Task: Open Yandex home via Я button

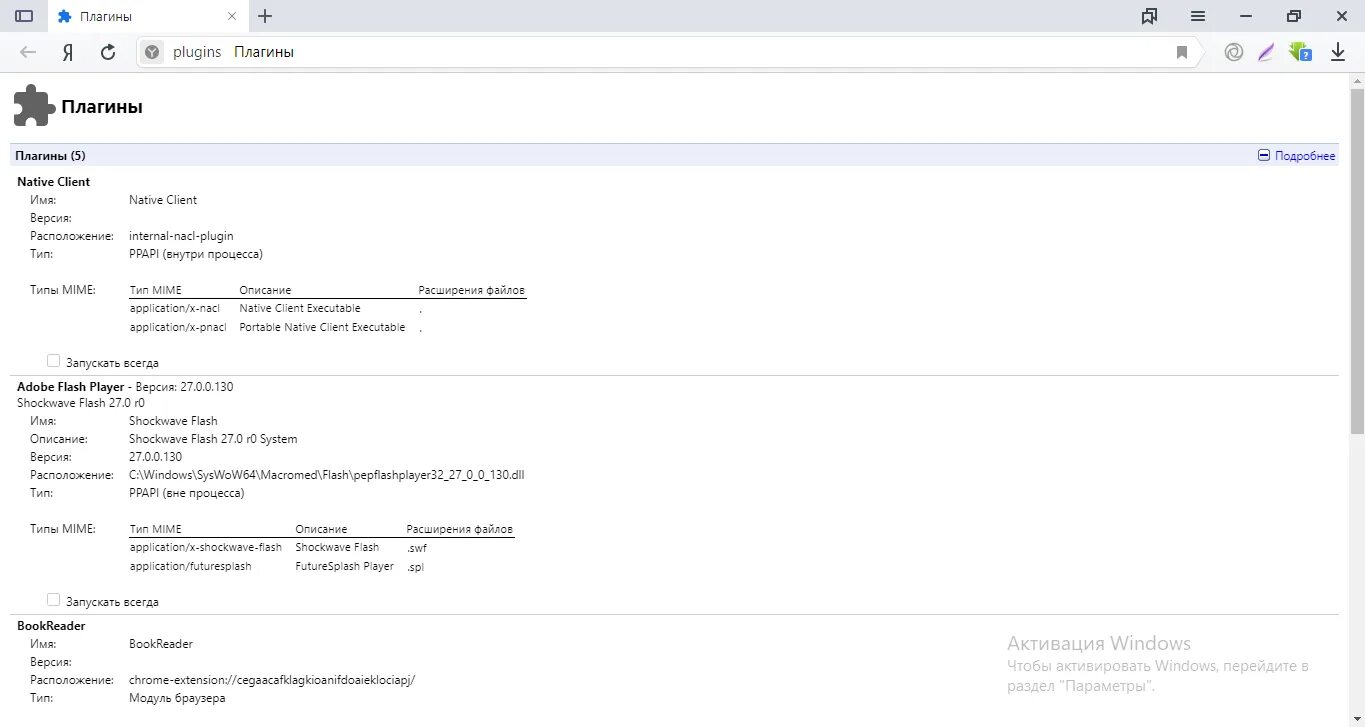Action: (68, 52)
